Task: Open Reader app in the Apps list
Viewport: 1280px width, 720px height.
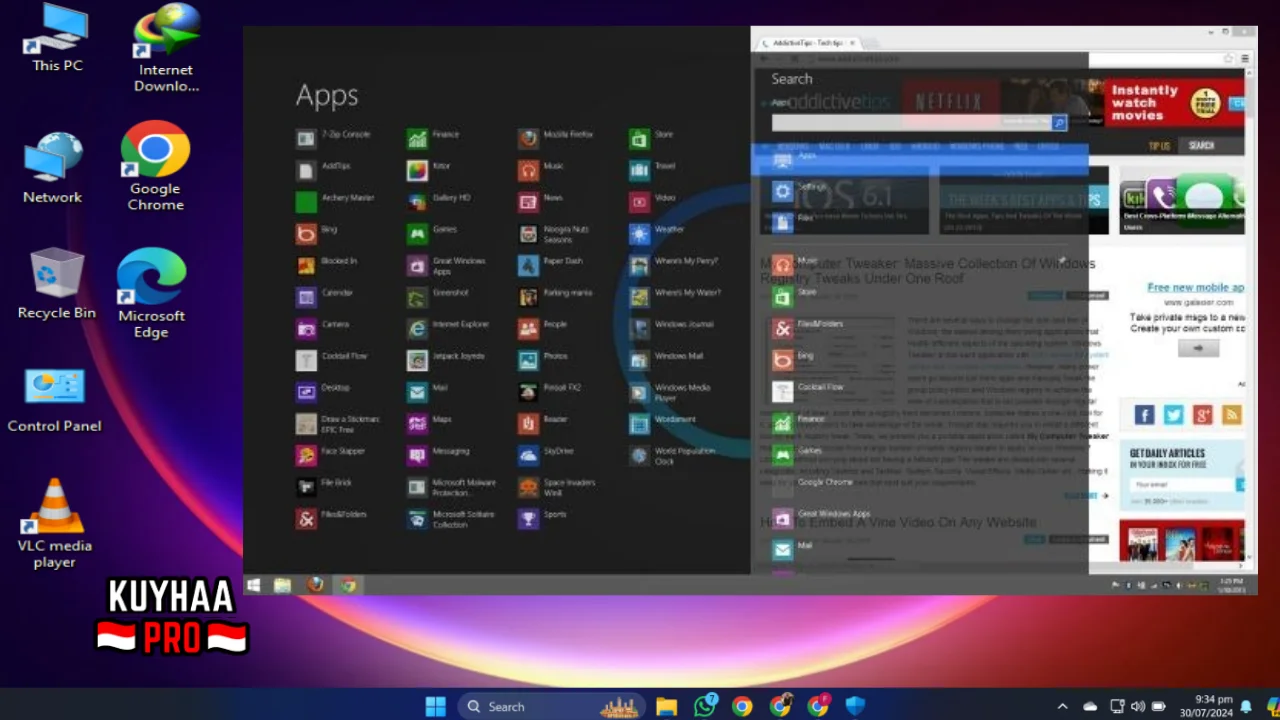Action: pos(543,422)
